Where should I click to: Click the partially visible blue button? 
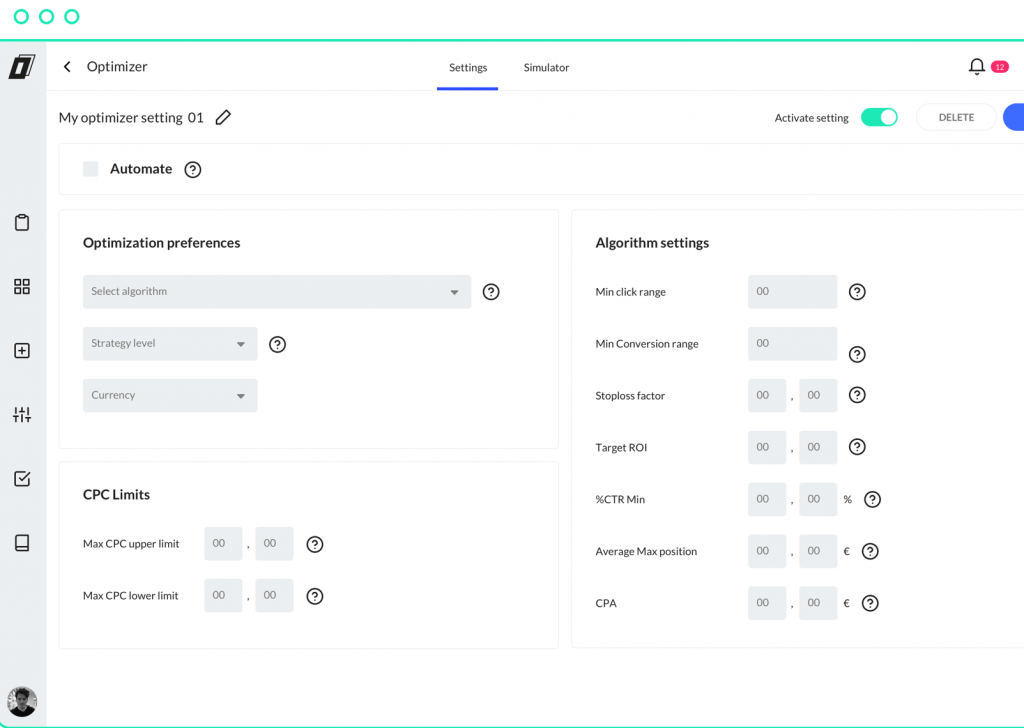click(1014, 118)
